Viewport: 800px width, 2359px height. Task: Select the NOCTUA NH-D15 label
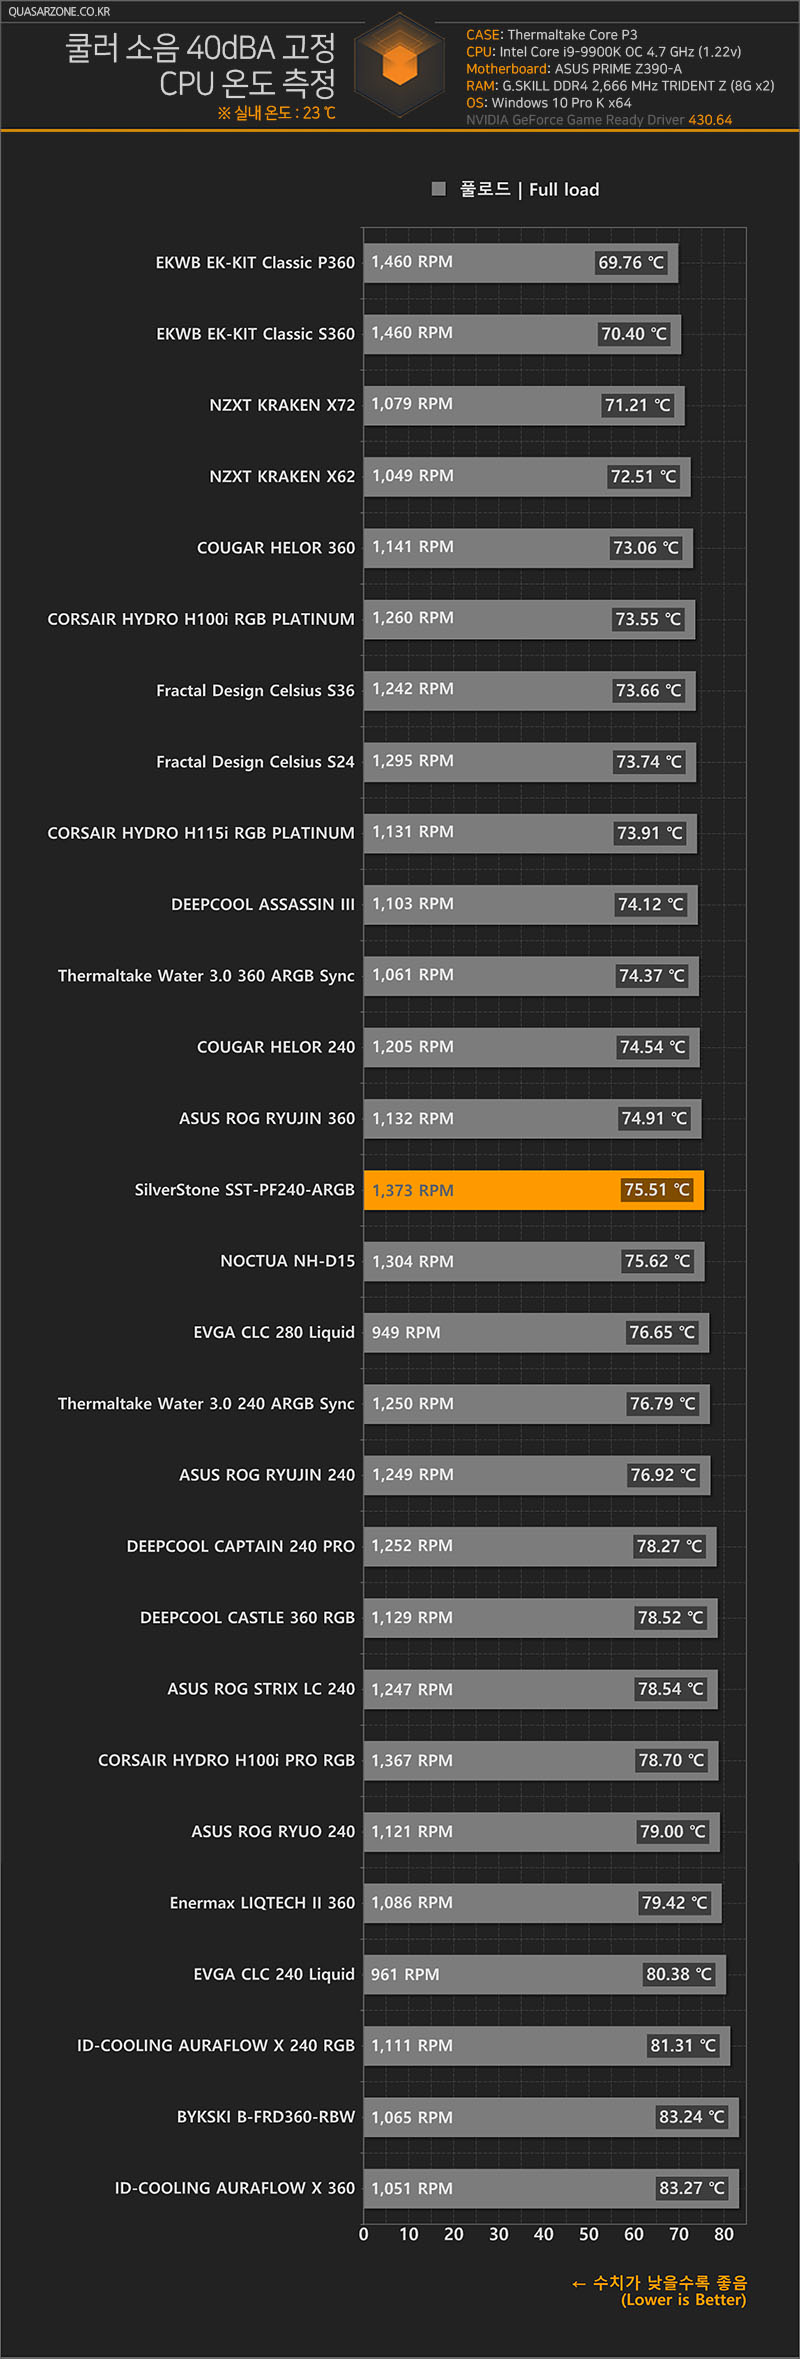pos(287,1261)
